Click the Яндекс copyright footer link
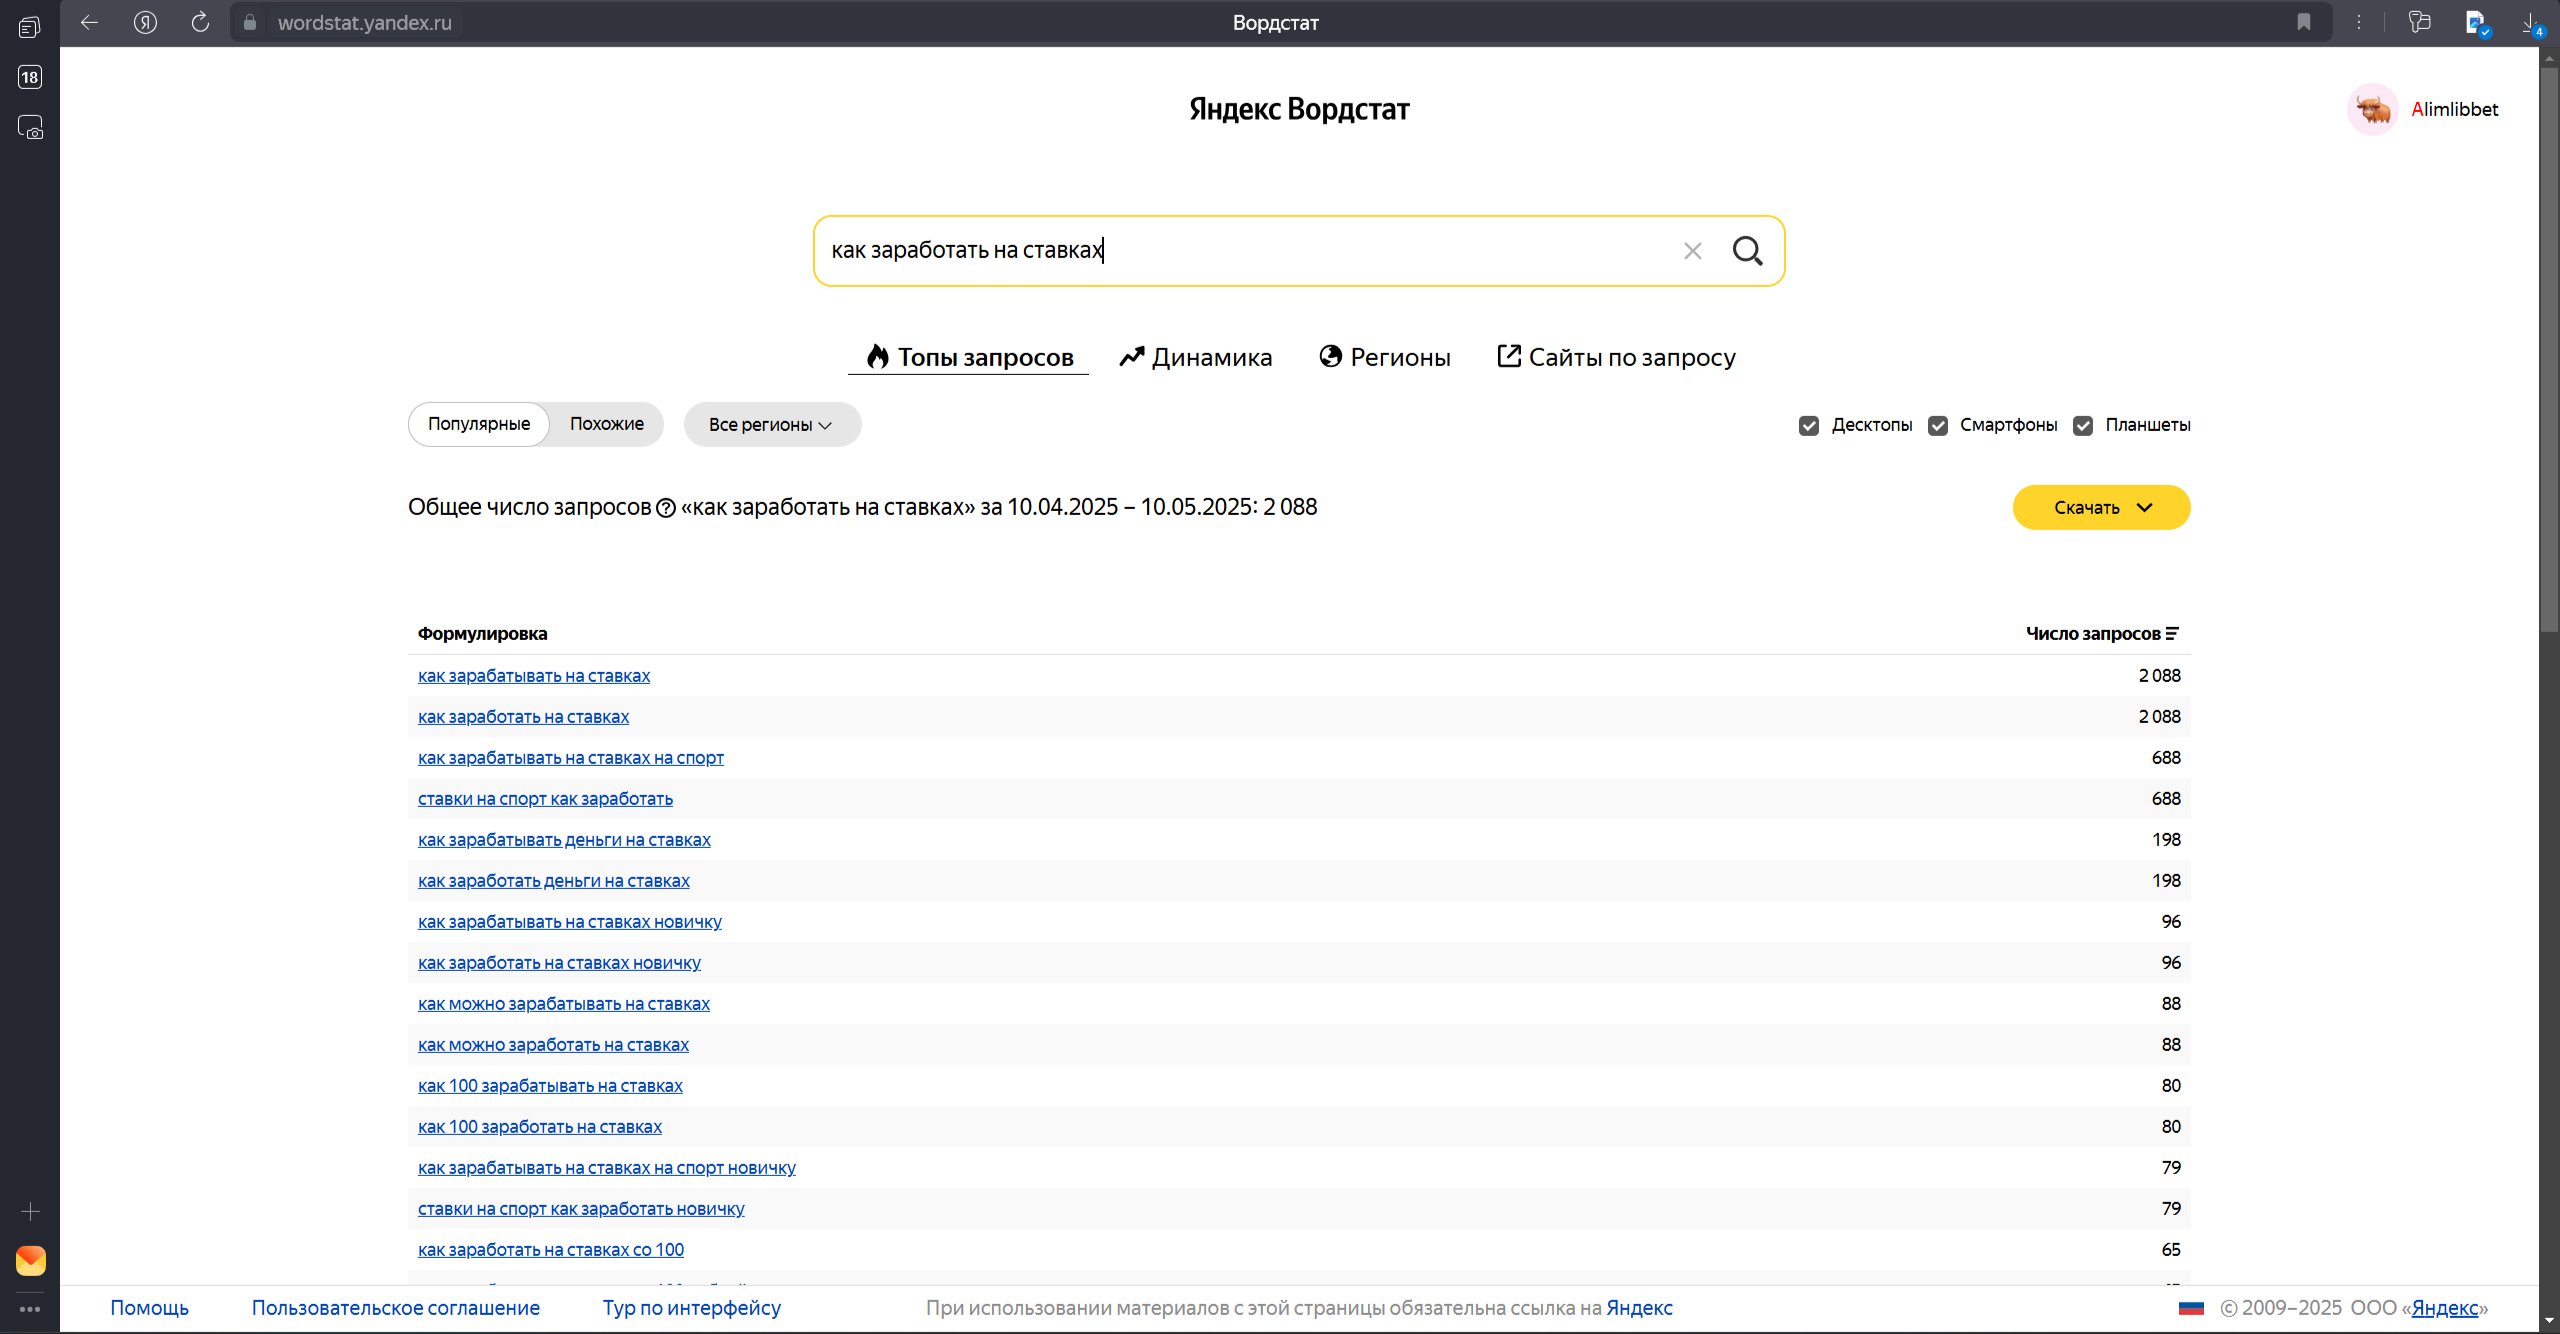 tap(2444, 1308)
